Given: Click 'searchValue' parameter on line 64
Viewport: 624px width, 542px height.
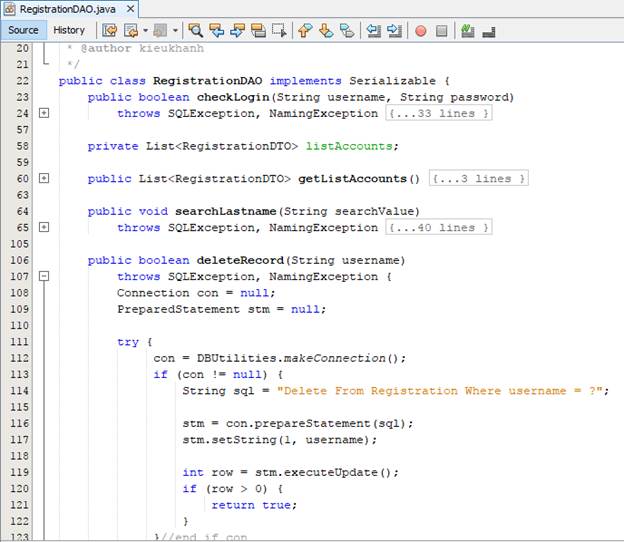Looking at the screenshot, I should point(374,211).
